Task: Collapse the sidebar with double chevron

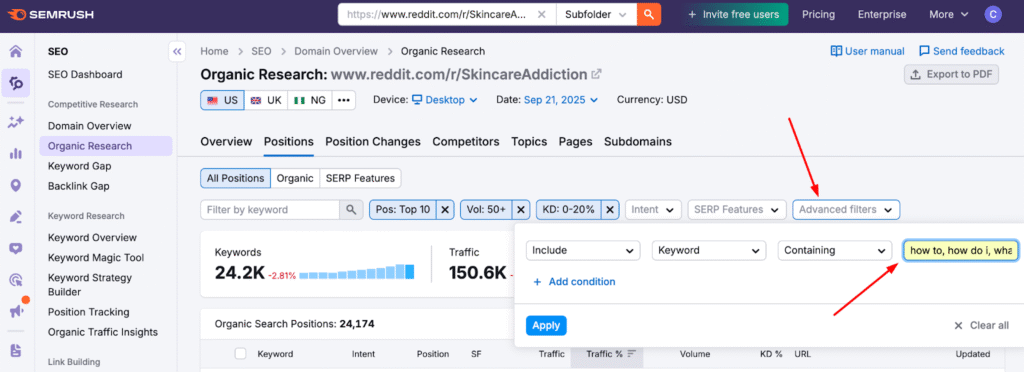Action: pyautogui.click(x=178, y=52)
